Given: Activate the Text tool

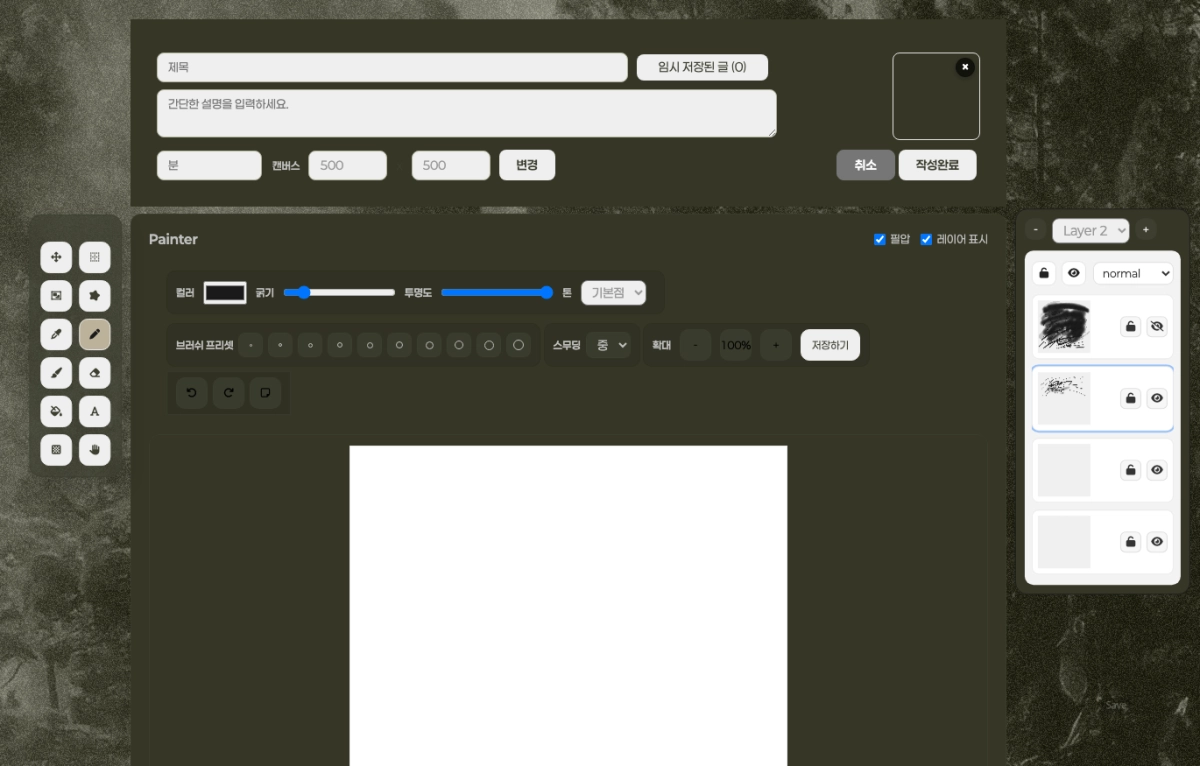Looking at the screenshot, I should tap(95, 411).
